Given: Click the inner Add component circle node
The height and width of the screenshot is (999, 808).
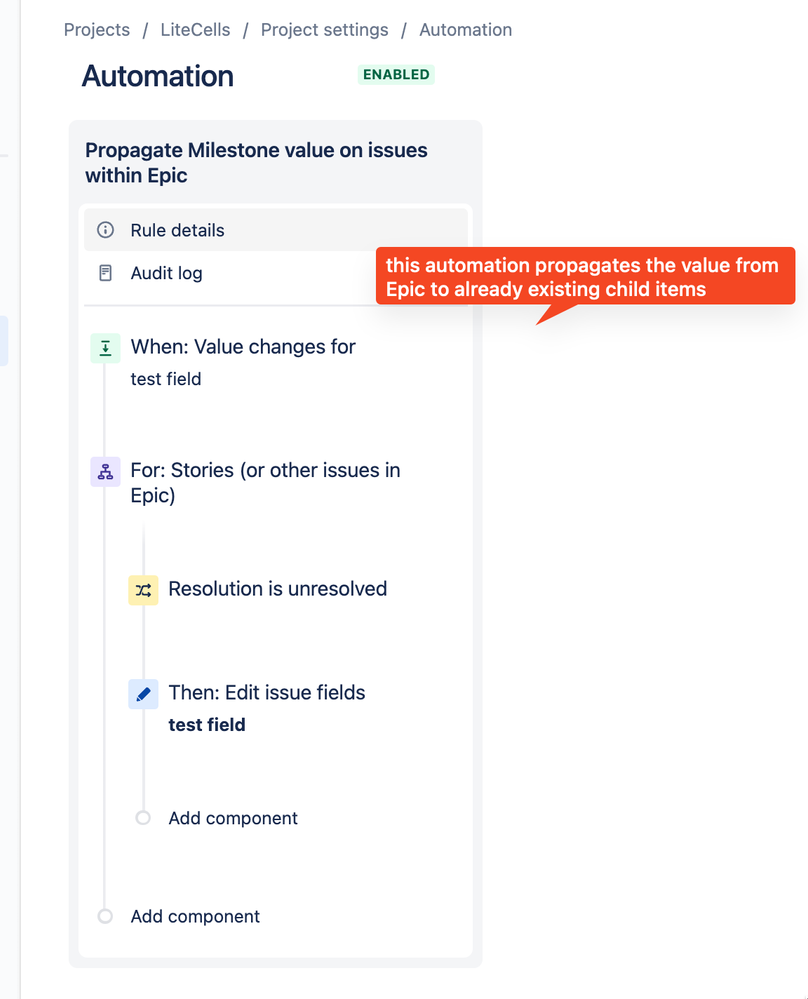Looking at the screenshot, I should click(x=143, y=817).
